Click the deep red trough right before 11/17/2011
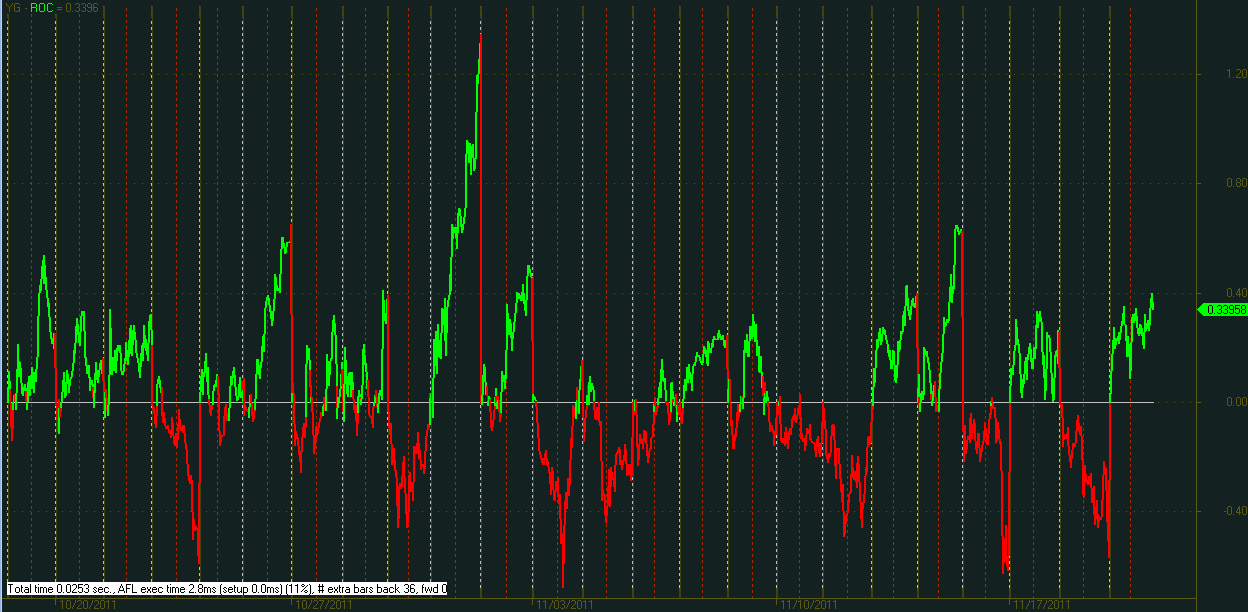 (x=1005, y=570)
